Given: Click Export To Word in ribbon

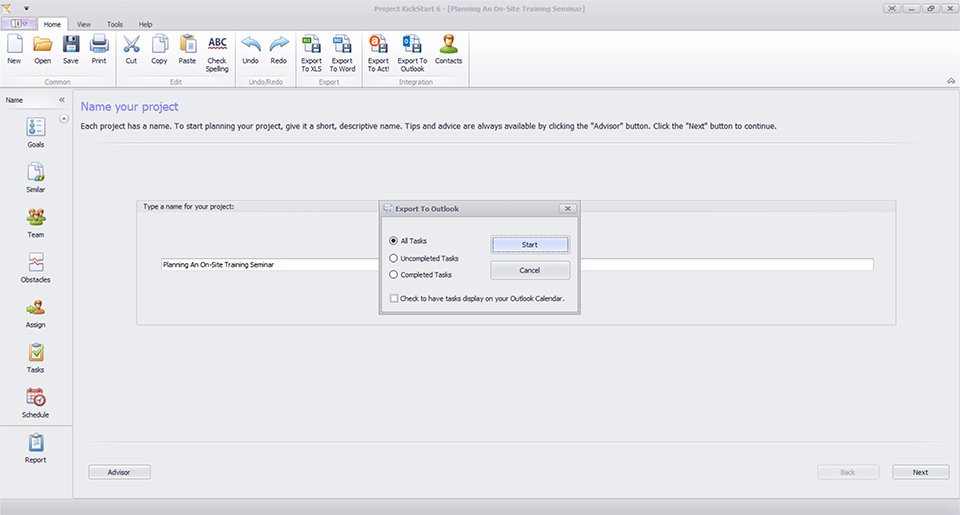Looking at the screenshot, I should click(342, 54).
